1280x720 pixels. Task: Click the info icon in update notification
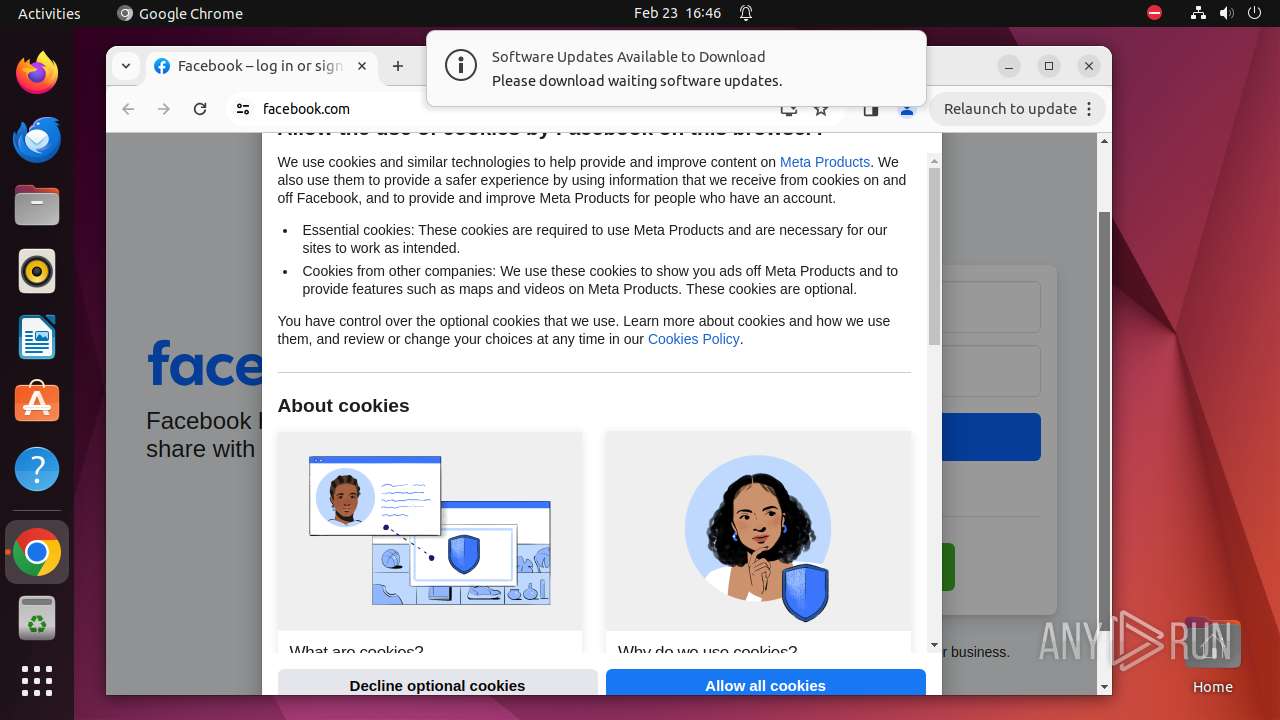click(x=460, y=67)
